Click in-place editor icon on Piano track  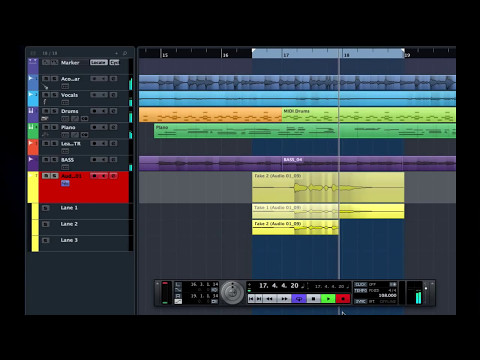(75, 135)
